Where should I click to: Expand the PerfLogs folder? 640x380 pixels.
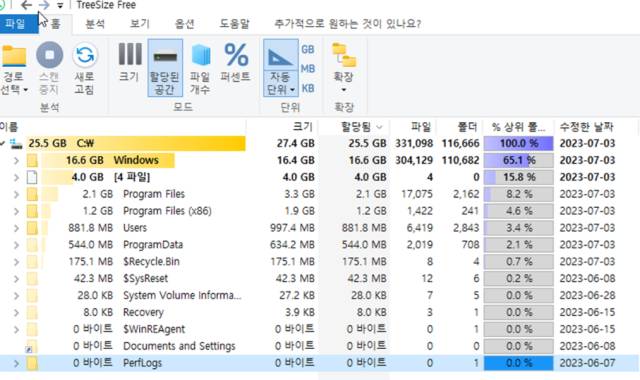(16, 363)
